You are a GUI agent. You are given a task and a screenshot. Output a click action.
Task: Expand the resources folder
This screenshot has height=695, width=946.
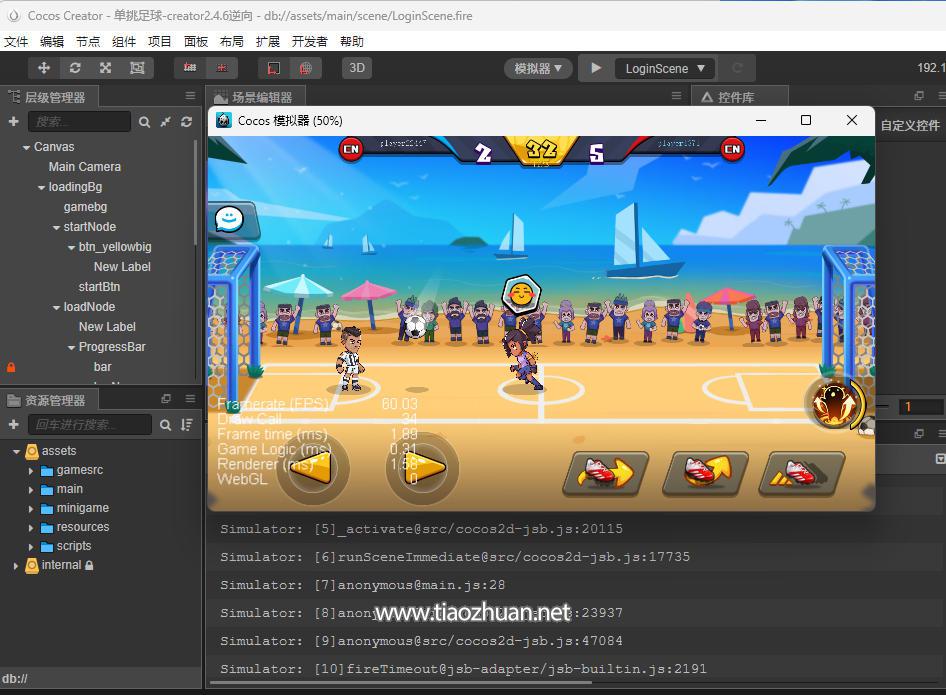(31, 528)
